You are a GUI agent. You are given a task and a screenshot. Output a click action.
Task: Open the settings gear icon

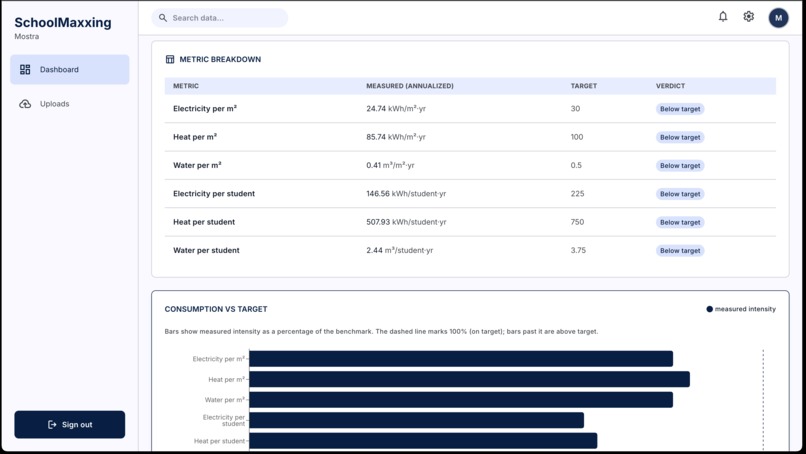(x=748, y=17)
